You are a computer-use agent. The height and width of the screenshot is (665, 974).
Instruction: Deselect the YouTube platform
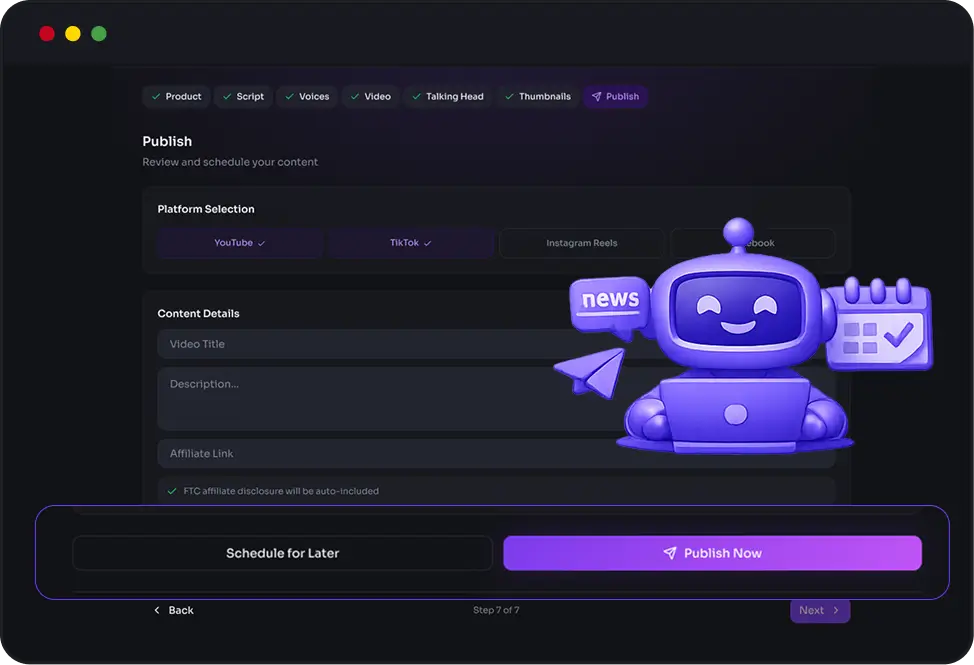tap(240, 243)
